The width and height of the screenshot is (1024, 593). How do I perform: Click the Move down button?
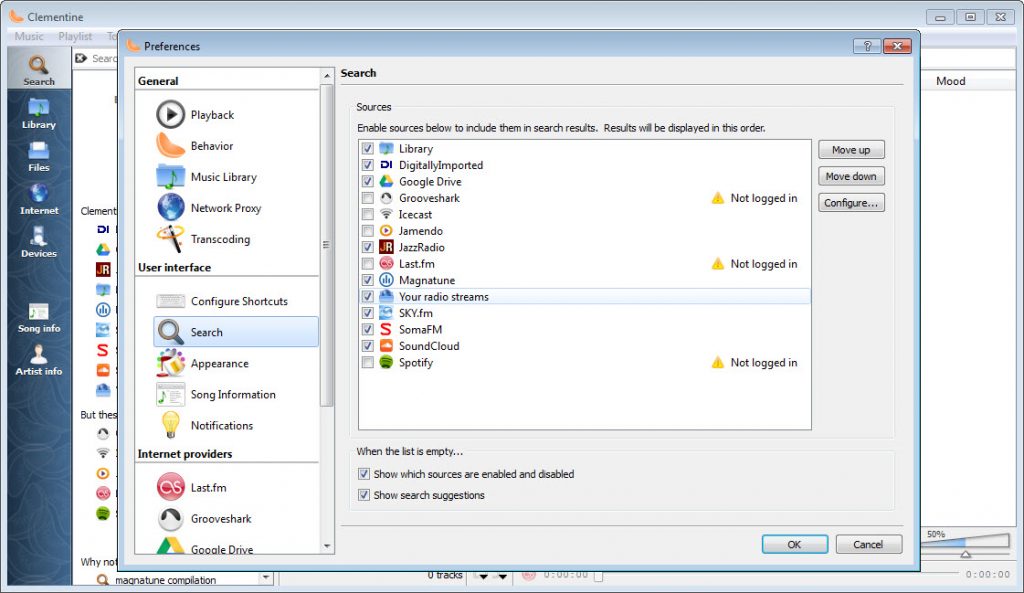click(x=851, y=176)
